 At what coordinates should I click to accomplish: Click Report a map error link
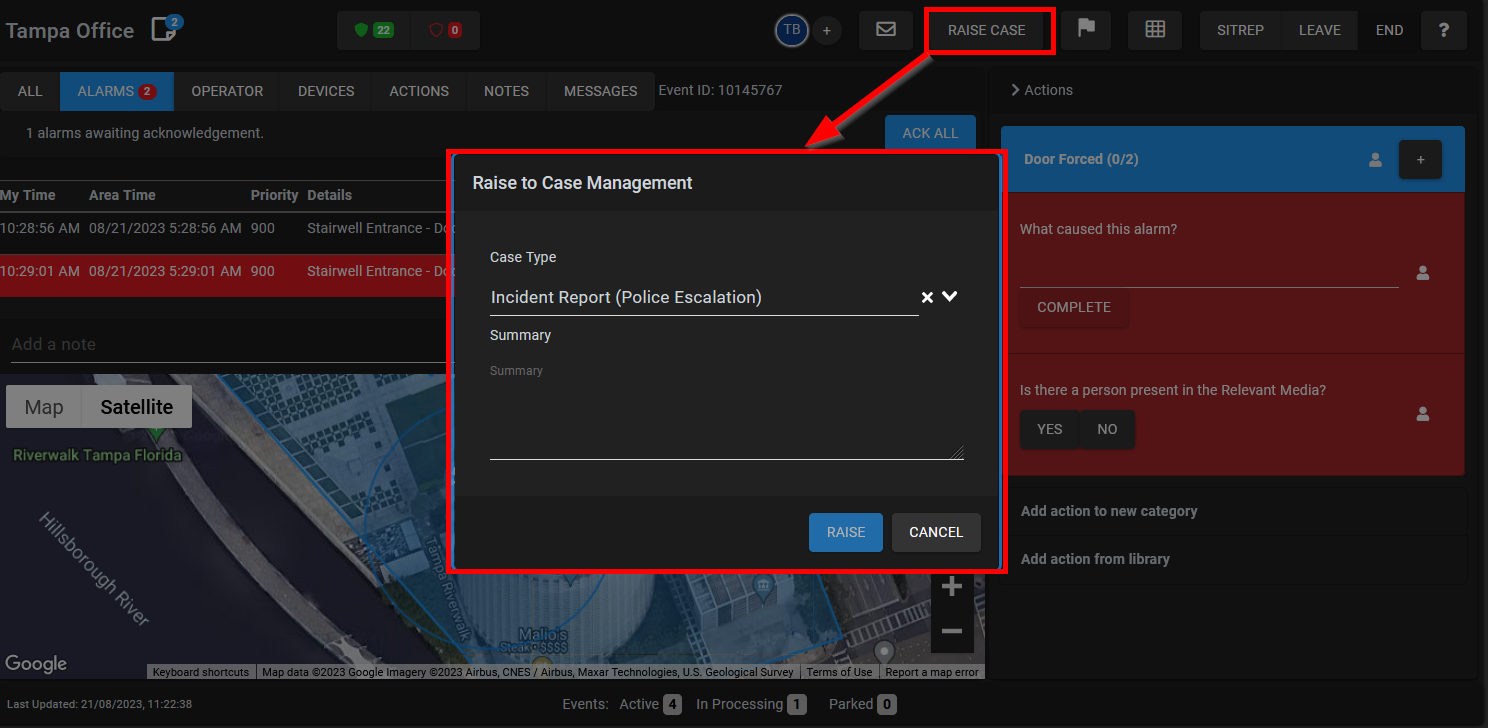coord(932,672)
